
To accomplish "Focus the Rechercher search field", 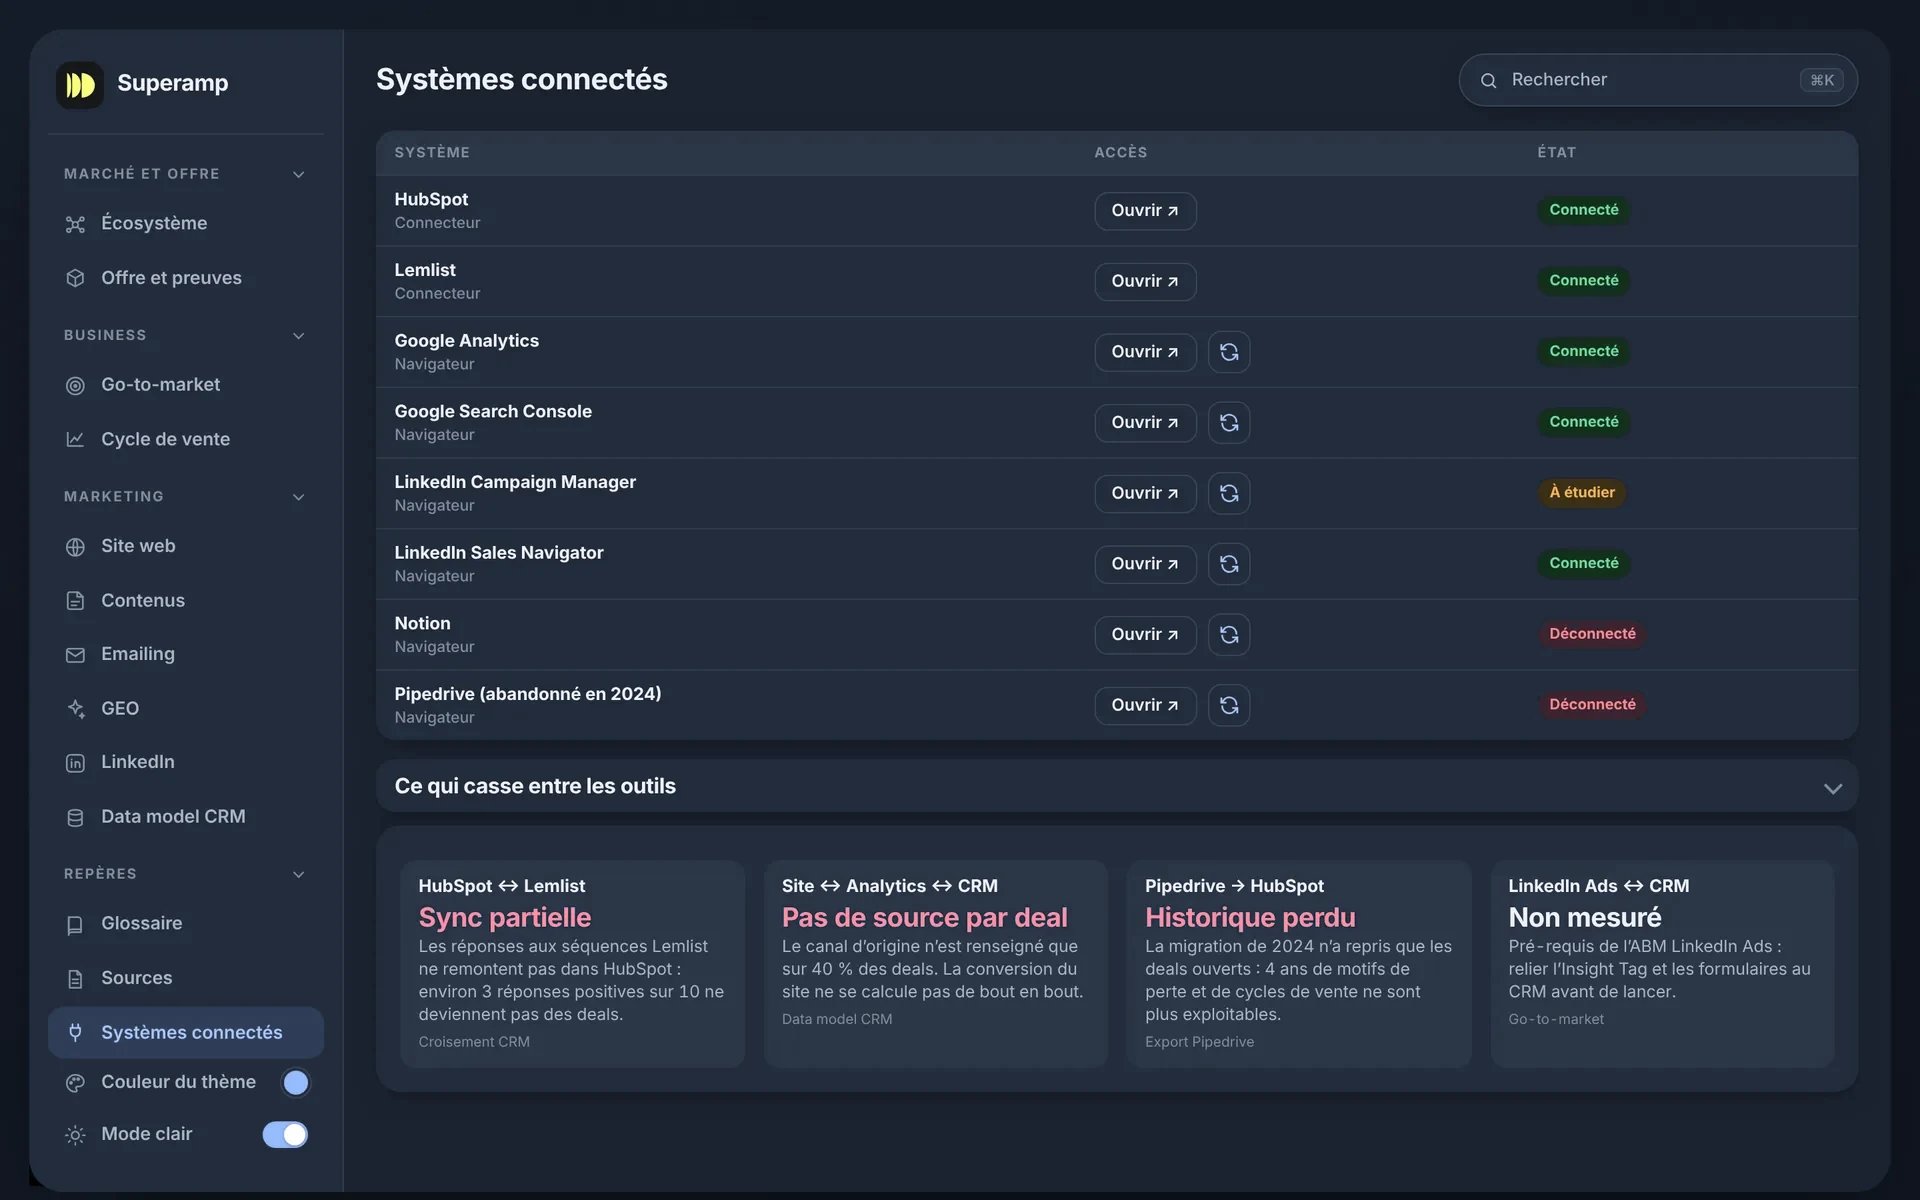I will [1657, 80].
